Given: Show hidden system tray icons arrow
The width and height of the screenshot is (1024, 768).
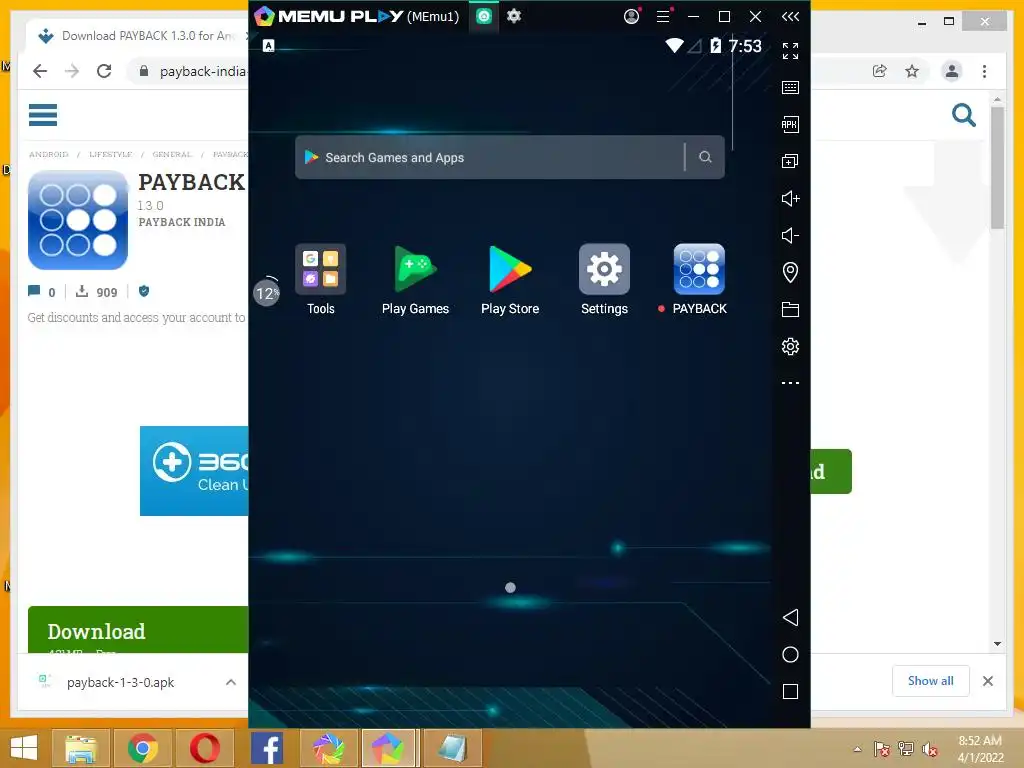Looking at the screenshot, I should point(857,749).
